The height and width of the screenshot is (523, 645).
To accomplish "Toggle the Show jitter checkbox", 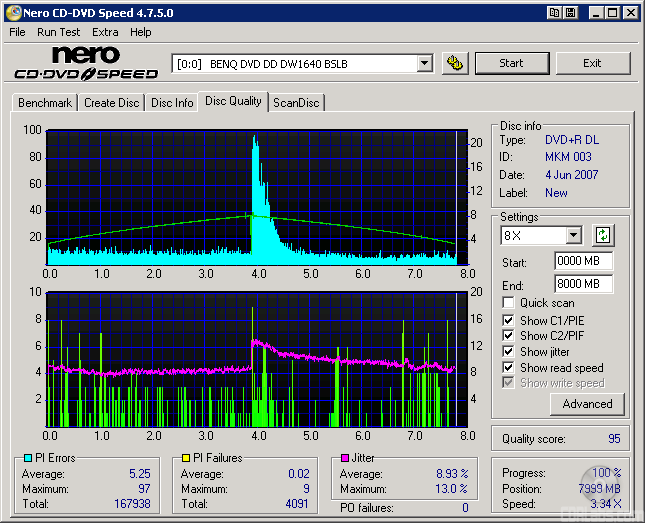I will (x=509, y=352).
